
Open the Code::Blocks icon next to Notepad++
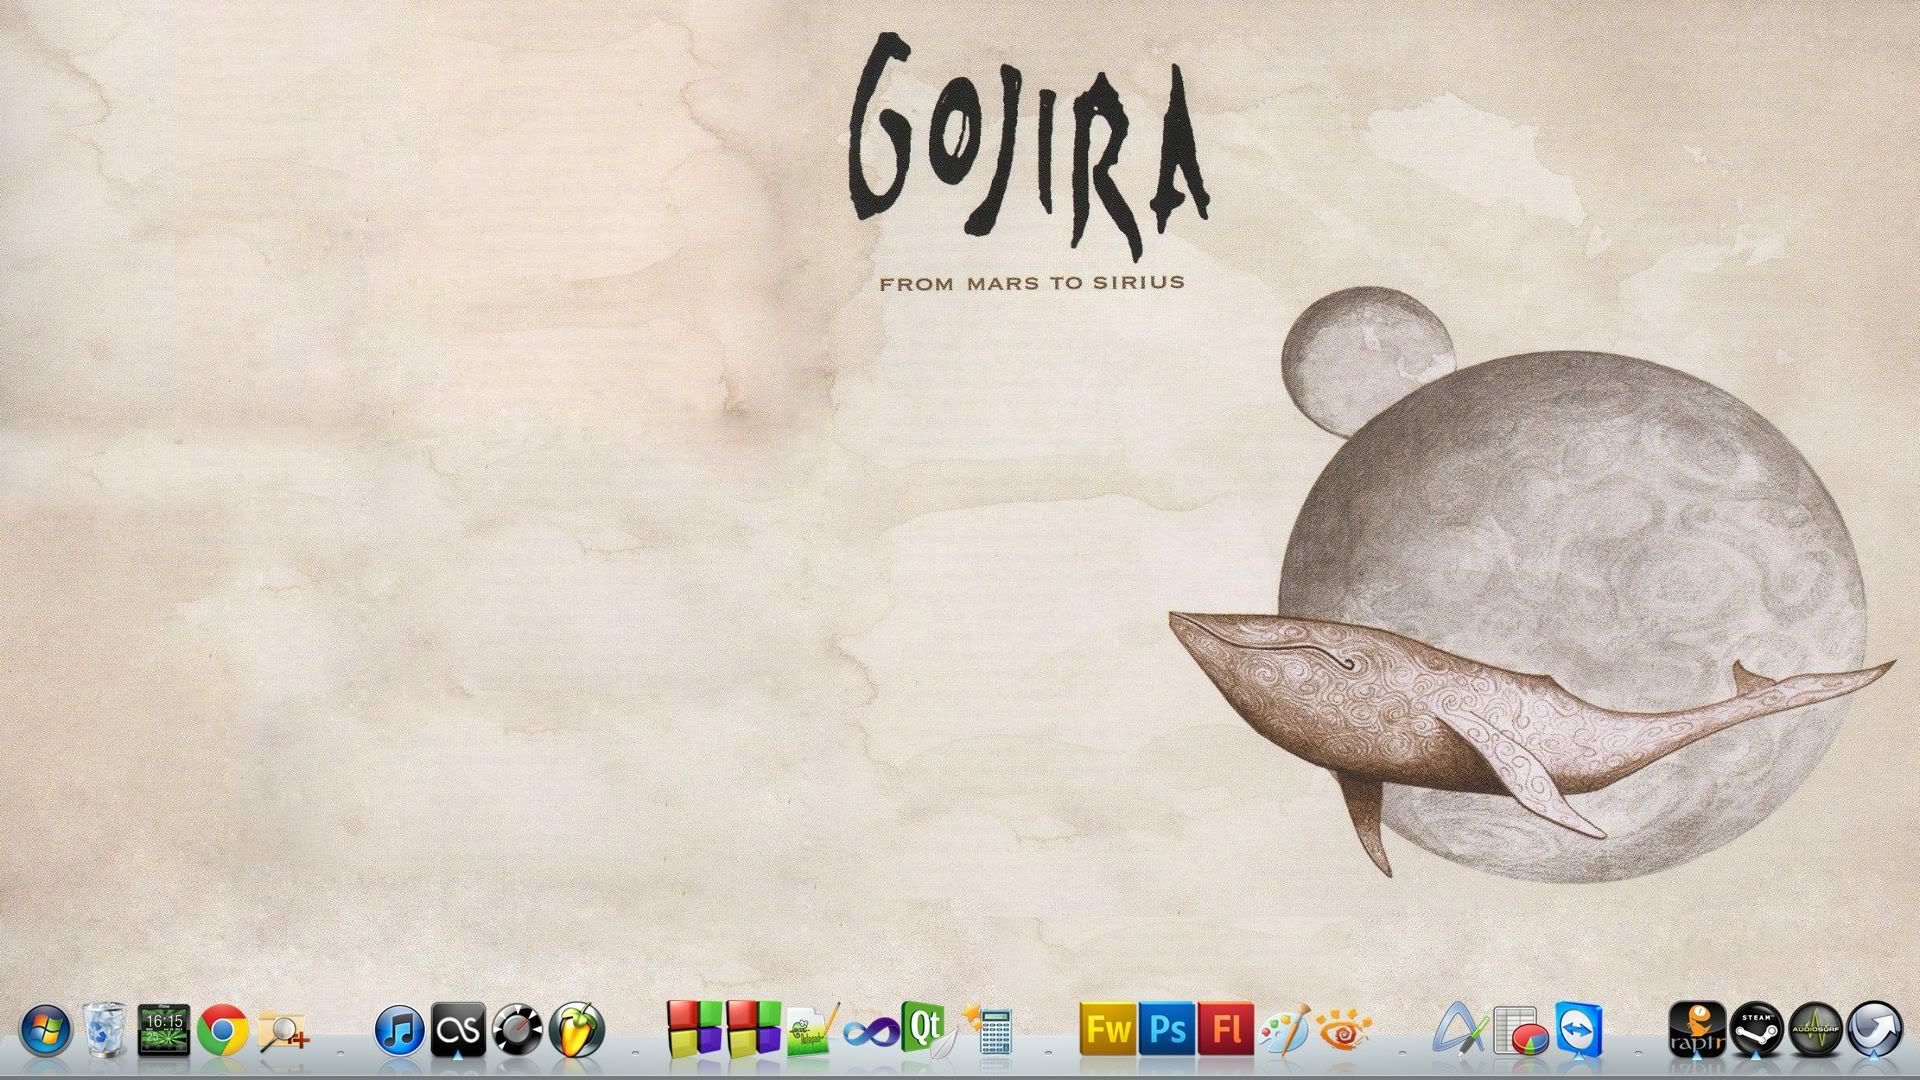pyautogui.click(x=754, y=1029)
